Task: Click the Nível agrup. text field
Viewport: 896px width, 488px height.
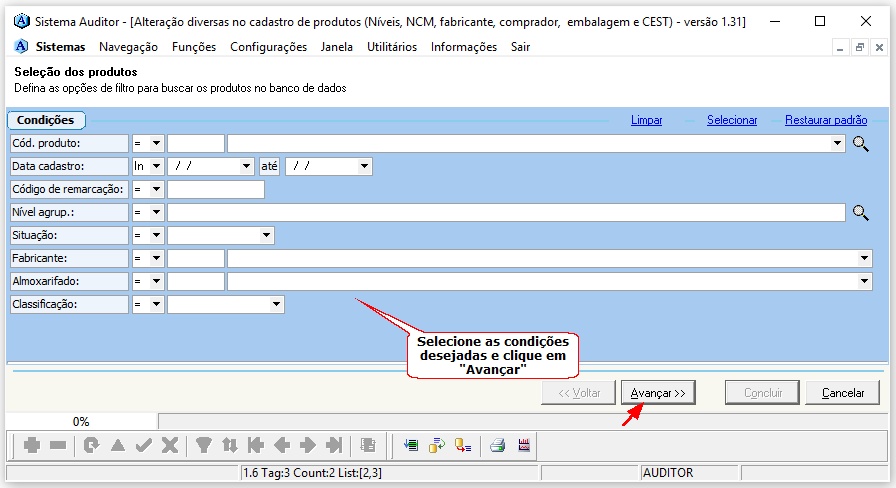Action: point(506,213)
